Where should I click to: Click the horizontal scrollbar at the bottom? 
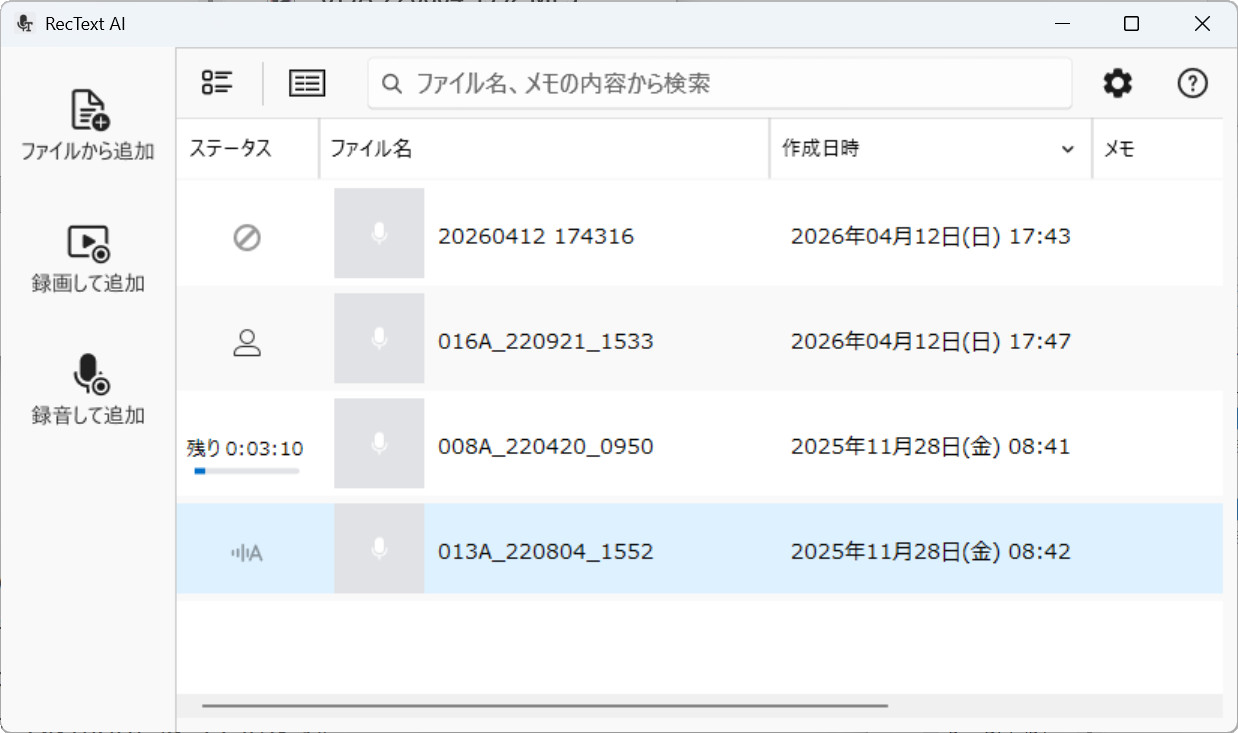point(544,706)
